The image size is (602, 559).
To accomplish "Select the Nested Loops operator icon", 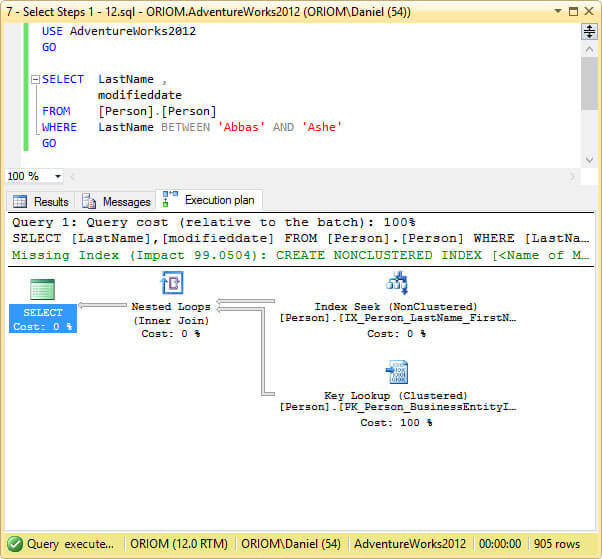I will (171, 283).
